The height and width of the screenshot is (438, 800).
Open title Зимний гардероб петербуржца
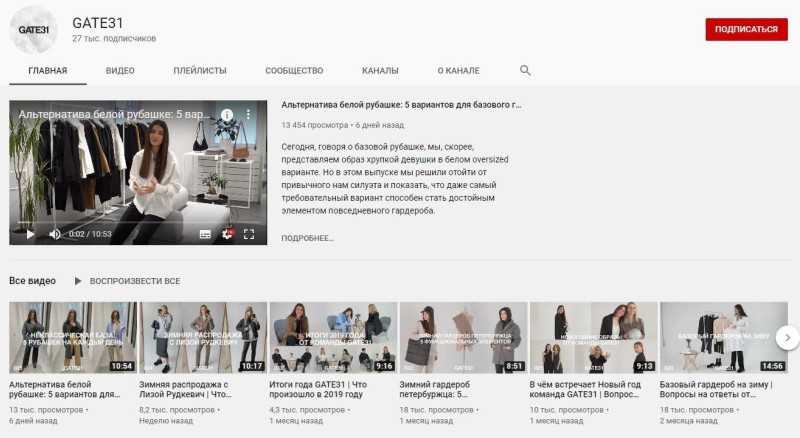tap(435, 390)
